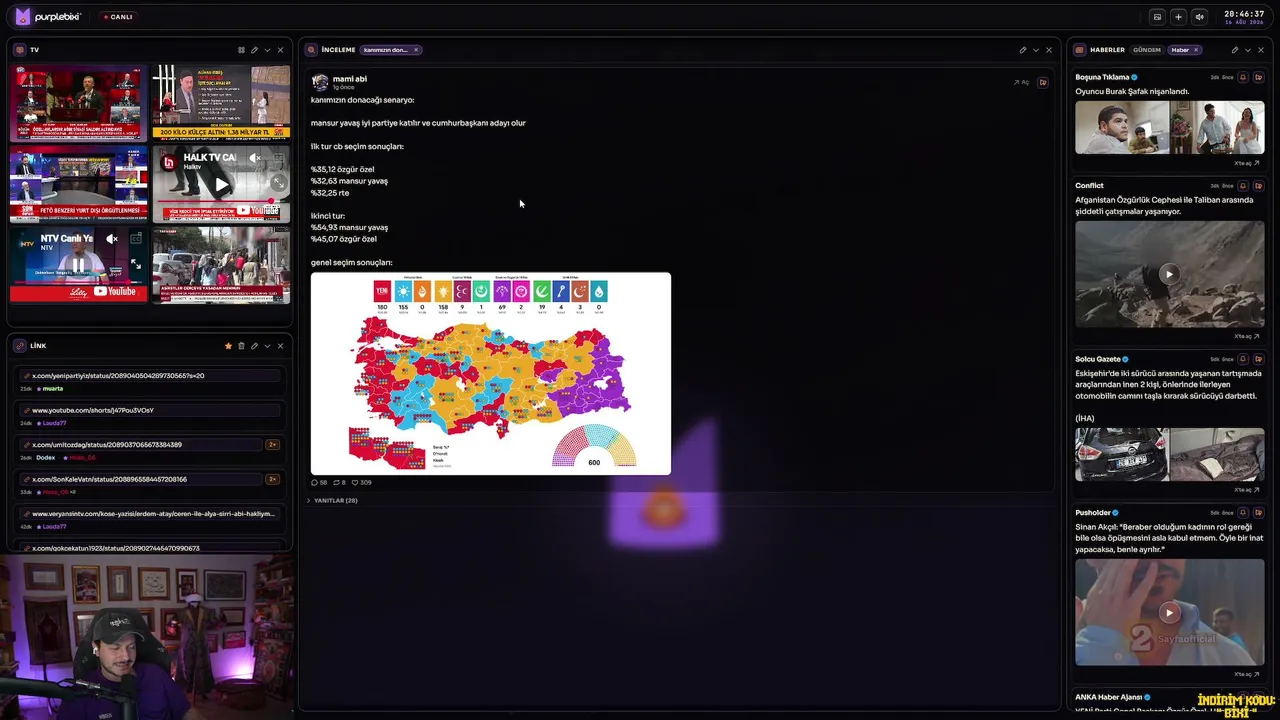
Task: Select the street crowd TV stream thumbnail
Action: pyautogui.click(x=221, y=265)
